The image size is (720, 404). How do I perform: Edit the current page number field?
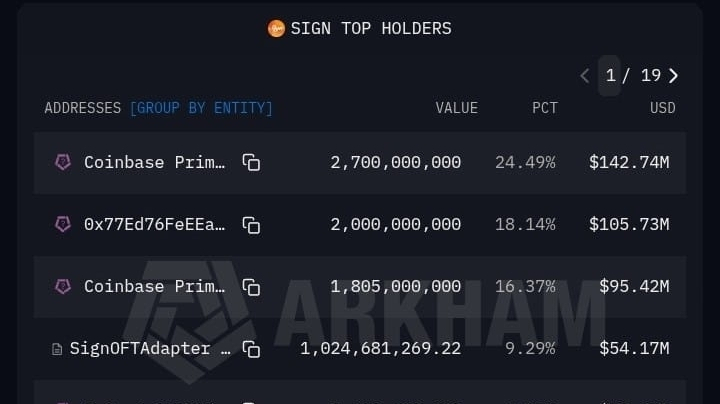coord(609,76)
